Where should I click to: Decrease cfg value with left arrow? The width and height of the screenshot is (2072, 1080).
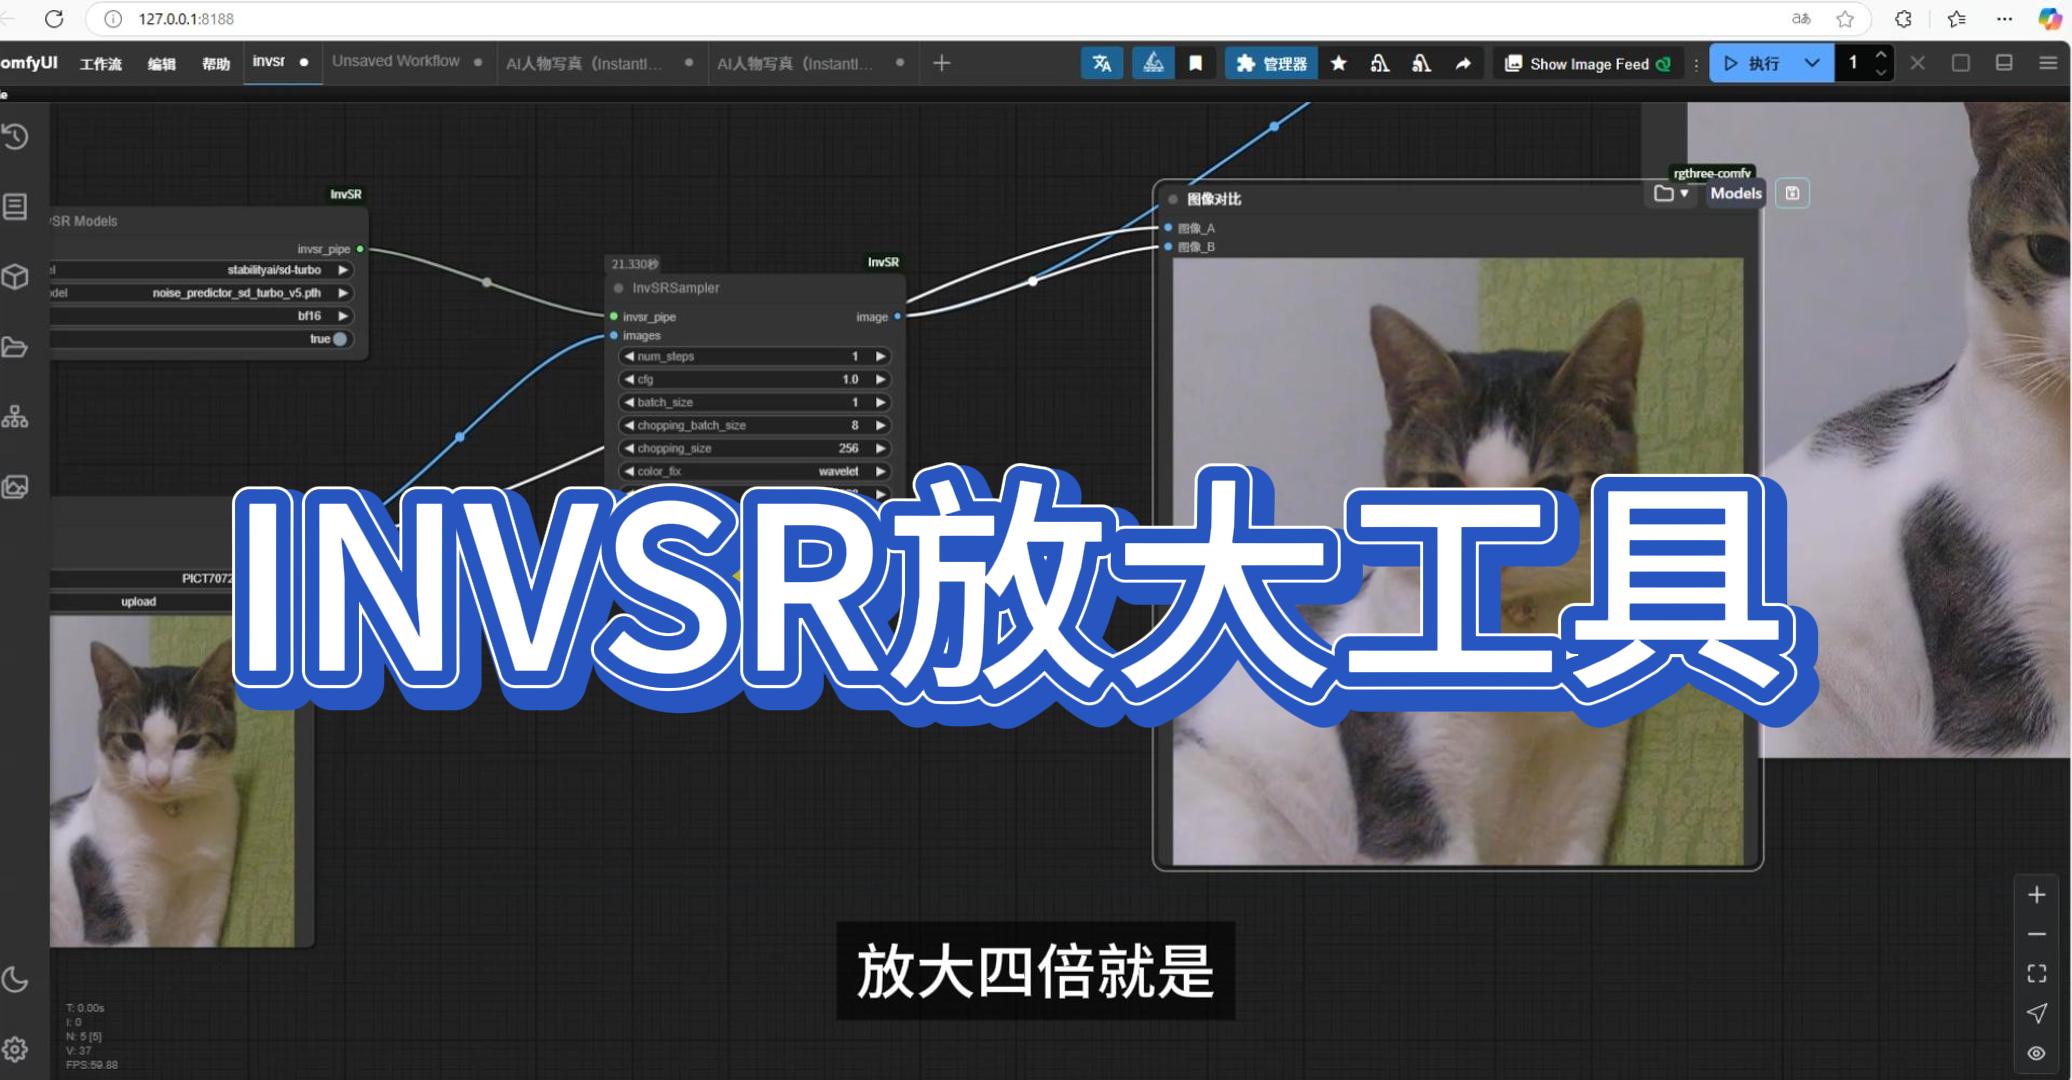click(x=629, y=379)
